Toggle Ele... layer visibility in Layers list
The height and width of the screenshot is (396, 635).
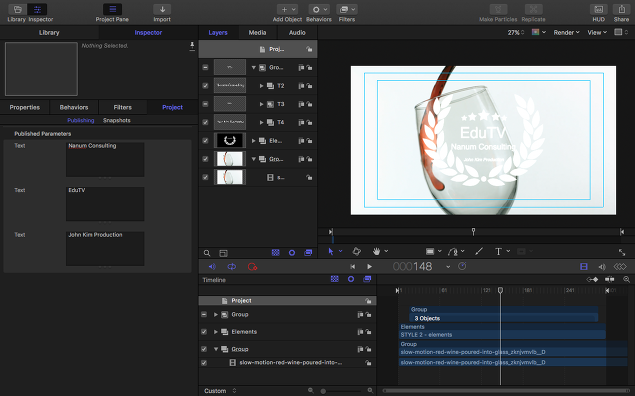tap(205, 141)
